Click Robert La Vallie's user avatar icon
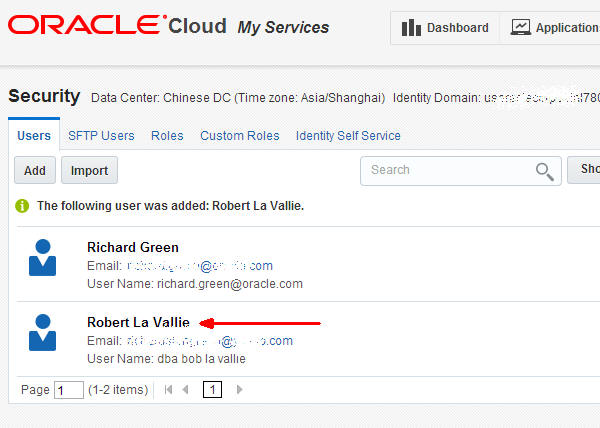Viewport: 600px width, 428px height. [x=43, y=333]
